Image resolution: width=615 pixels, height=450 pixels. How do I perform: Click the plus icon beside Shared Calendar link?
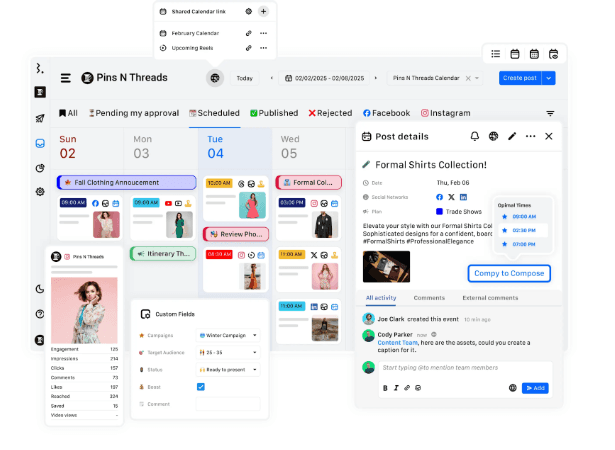coord(263,11)
